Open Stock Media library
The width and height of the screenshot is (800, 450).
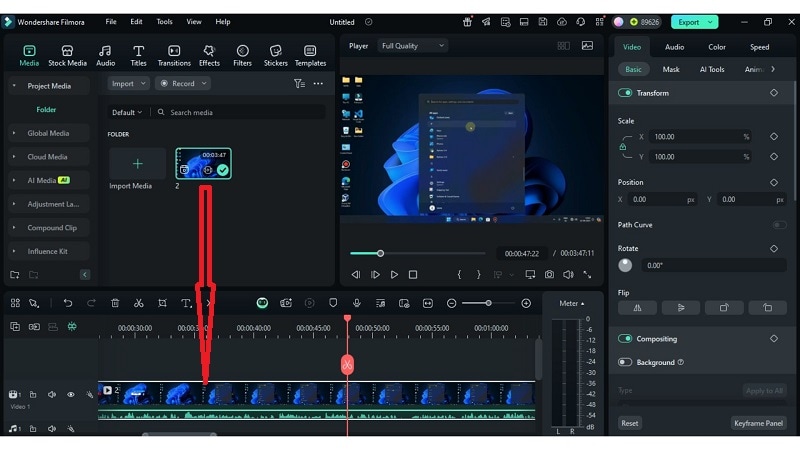[67, 56]
